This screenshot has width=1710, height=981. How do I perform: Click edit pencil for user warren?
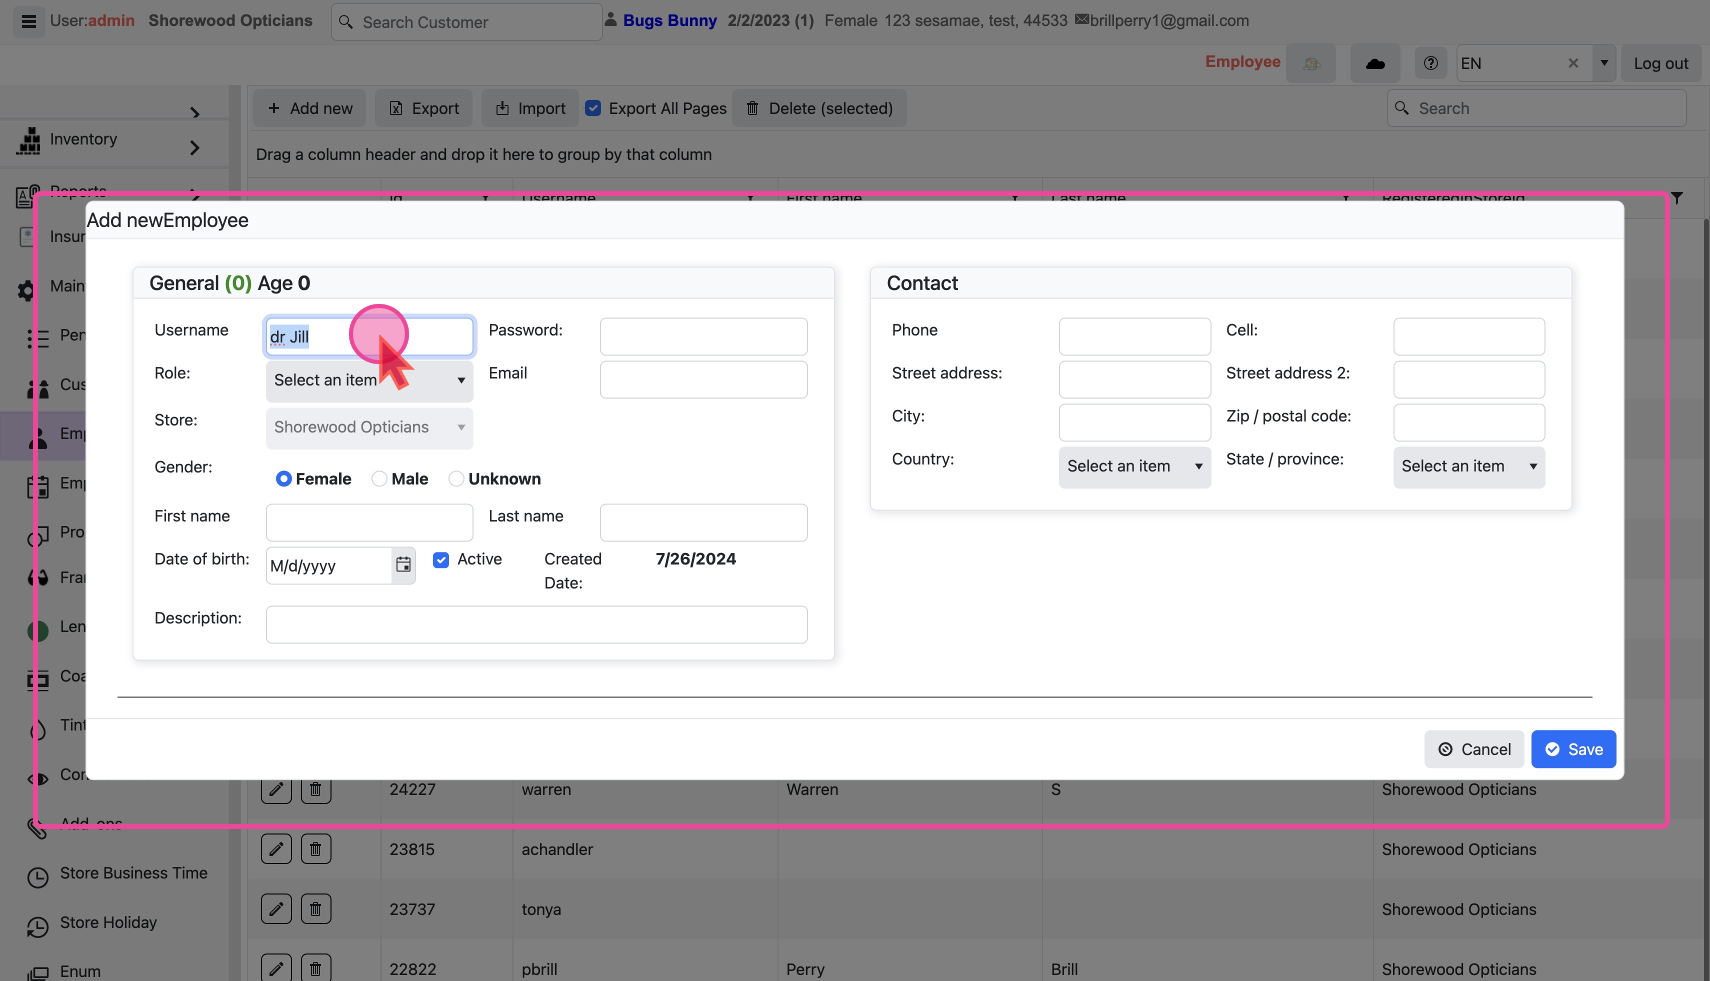pyautogui.click(x=276, y=790)
